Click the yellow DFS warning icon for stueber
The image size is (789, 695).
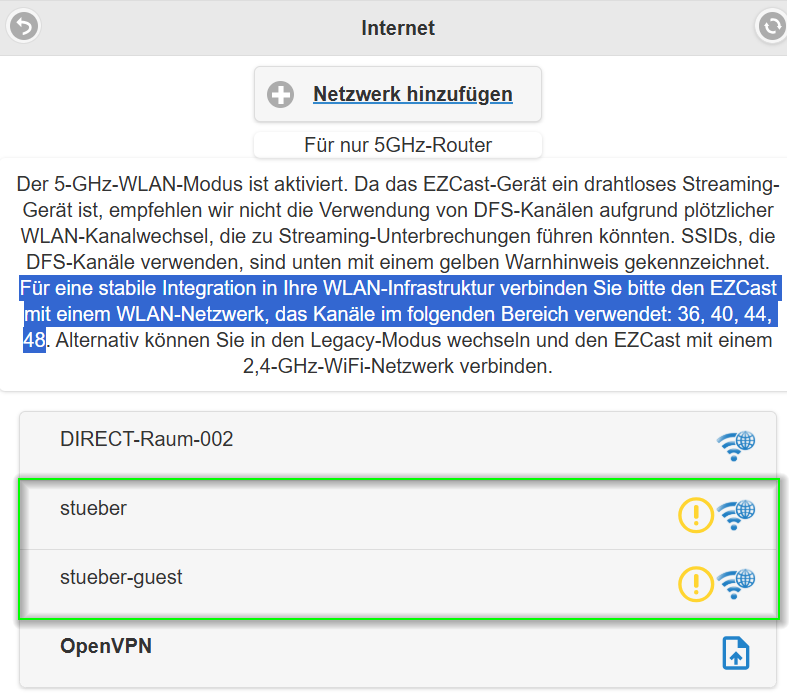[x=696, y=515]
